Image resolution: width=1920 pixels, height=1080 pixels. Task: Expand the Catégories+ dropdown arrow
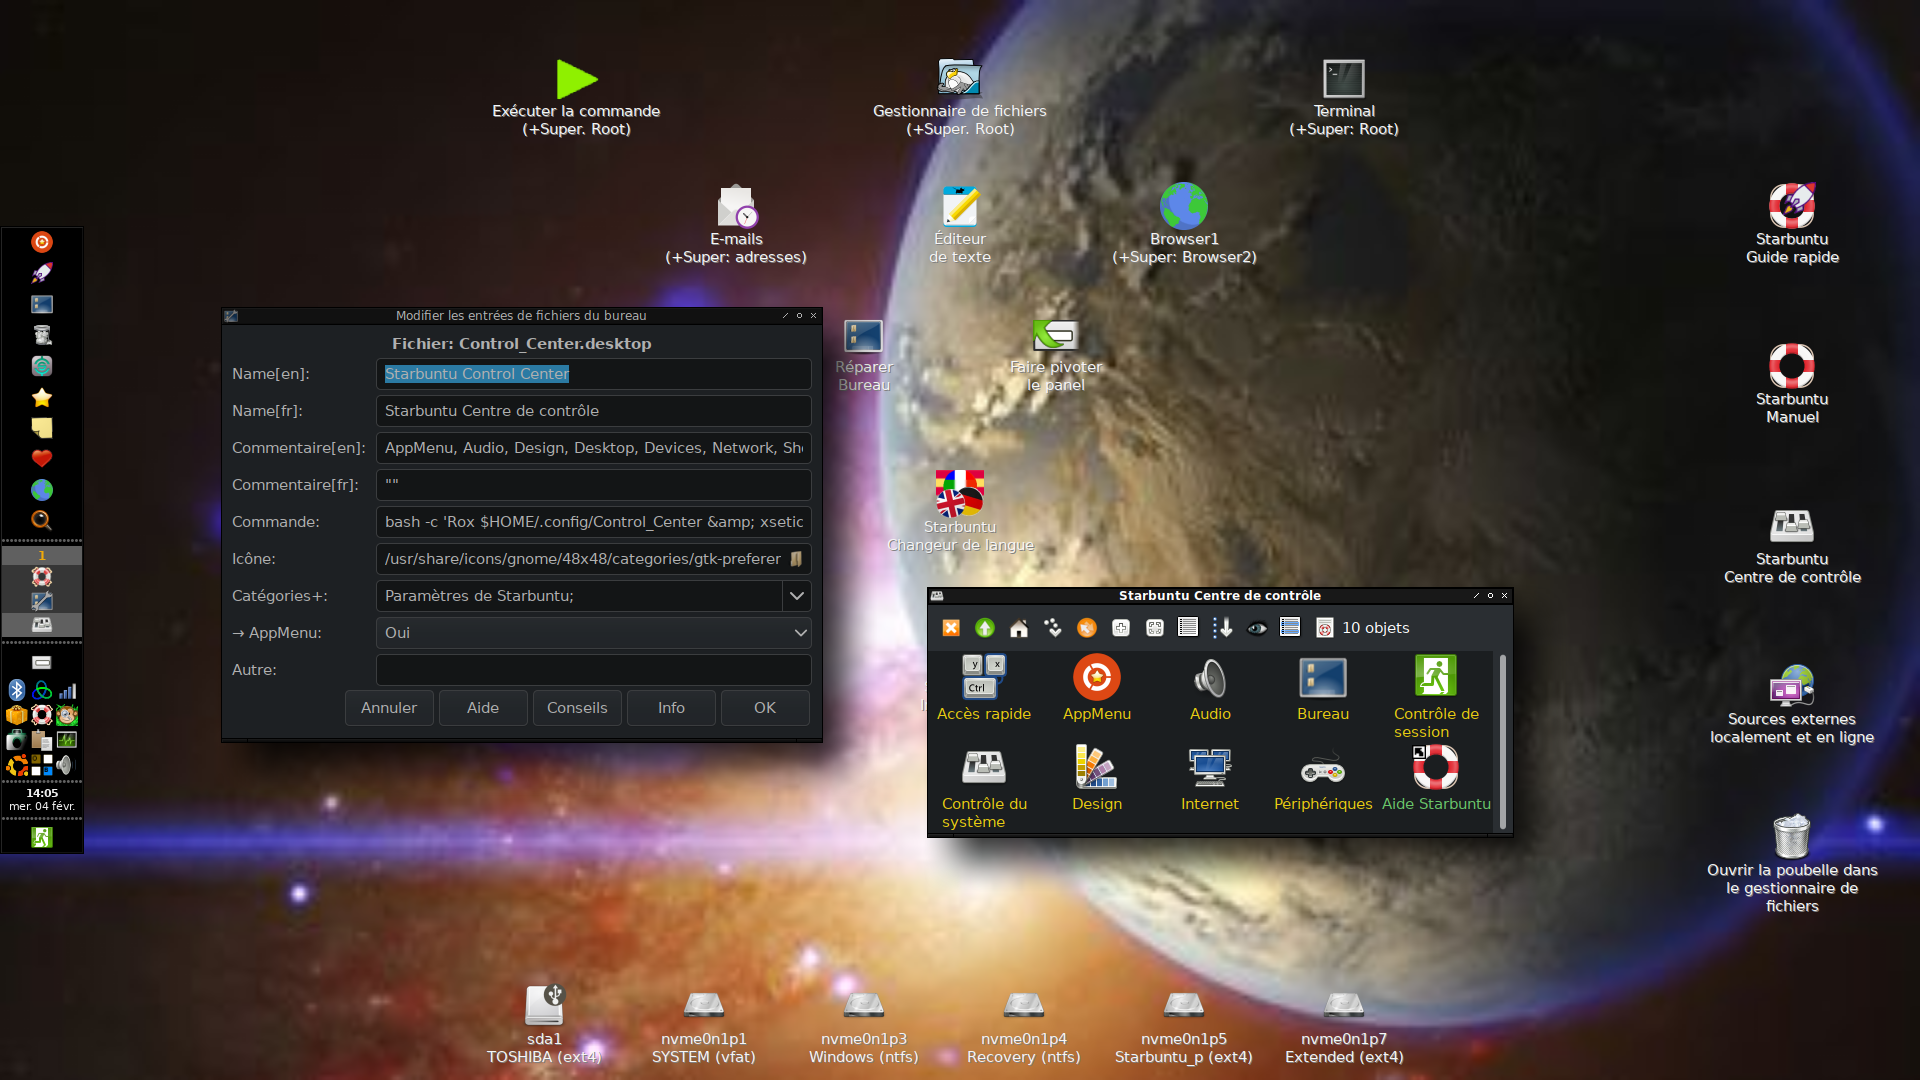coord(796,596)
